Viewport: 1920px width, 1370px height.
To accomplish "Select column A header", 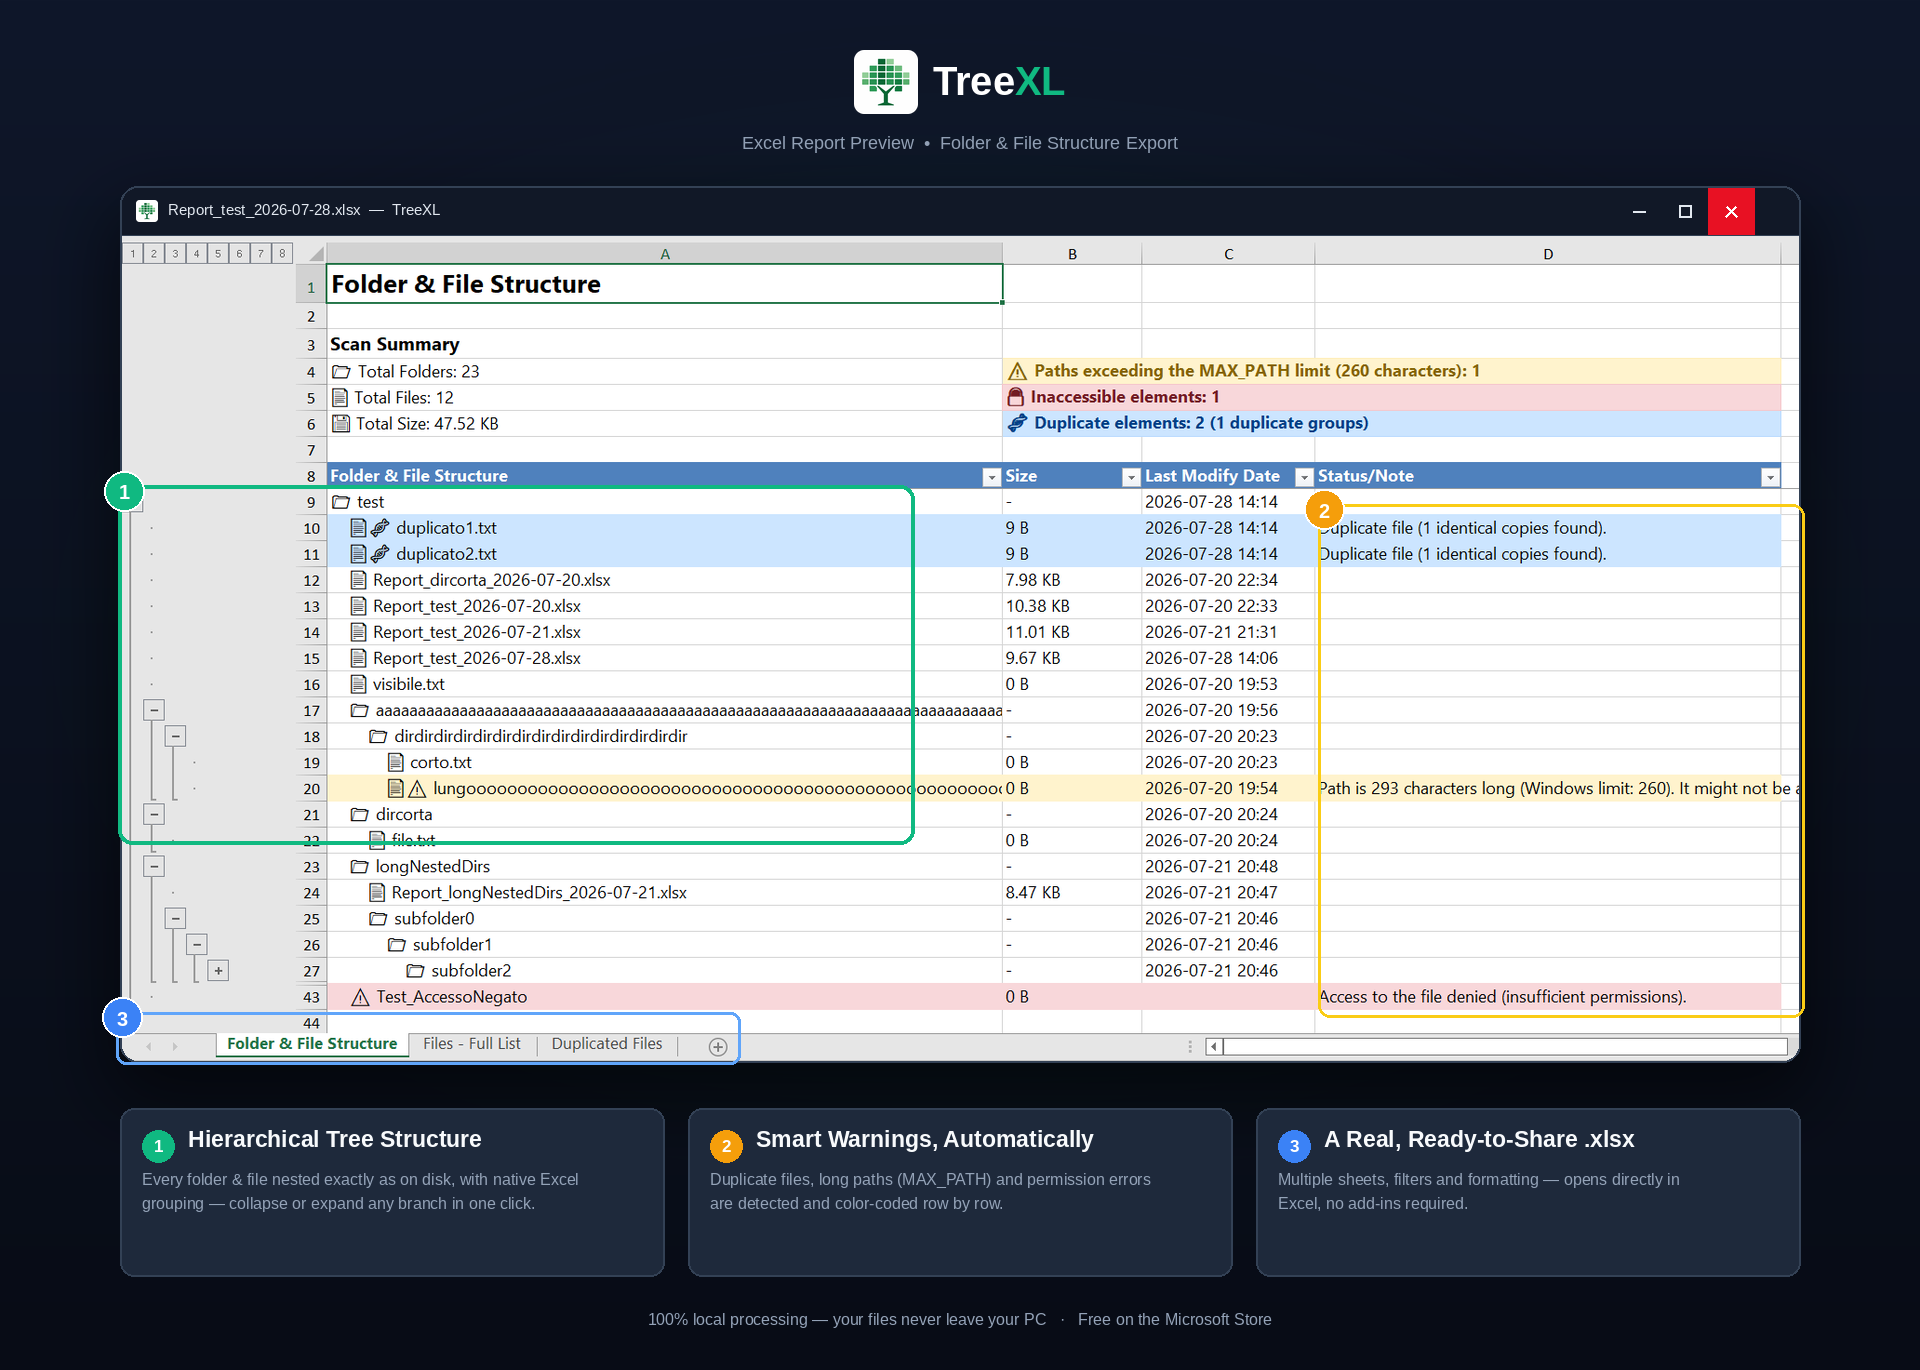I will click(x=665, y=254).
